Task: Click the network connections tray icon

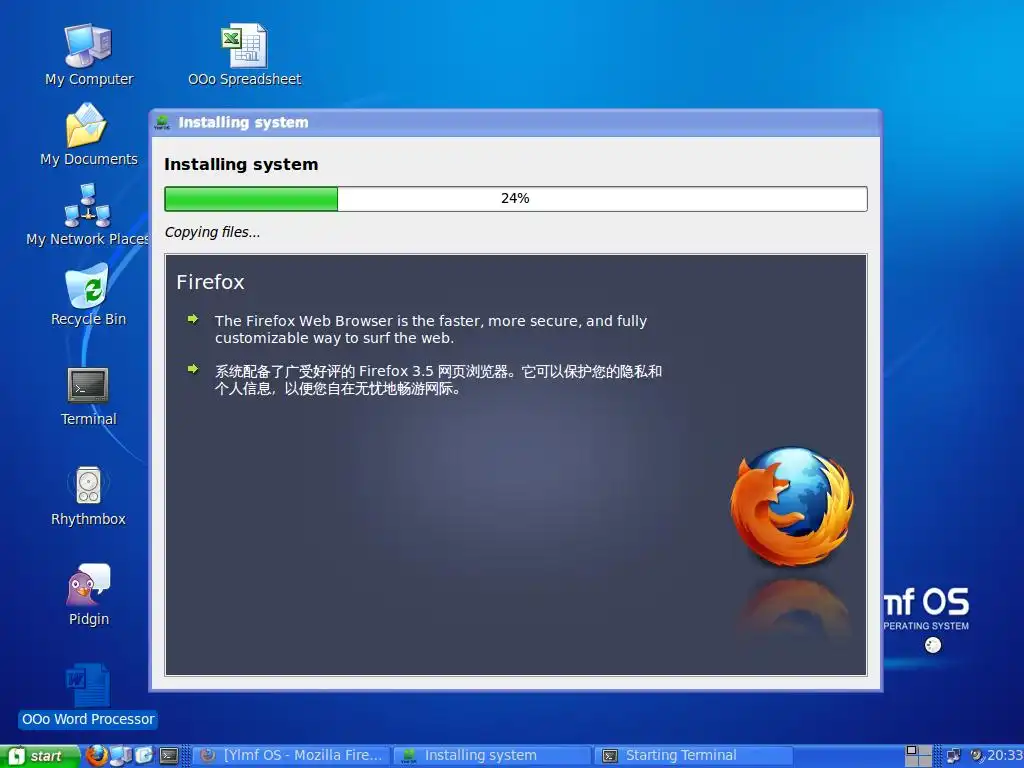Action: tap(953, 756)
